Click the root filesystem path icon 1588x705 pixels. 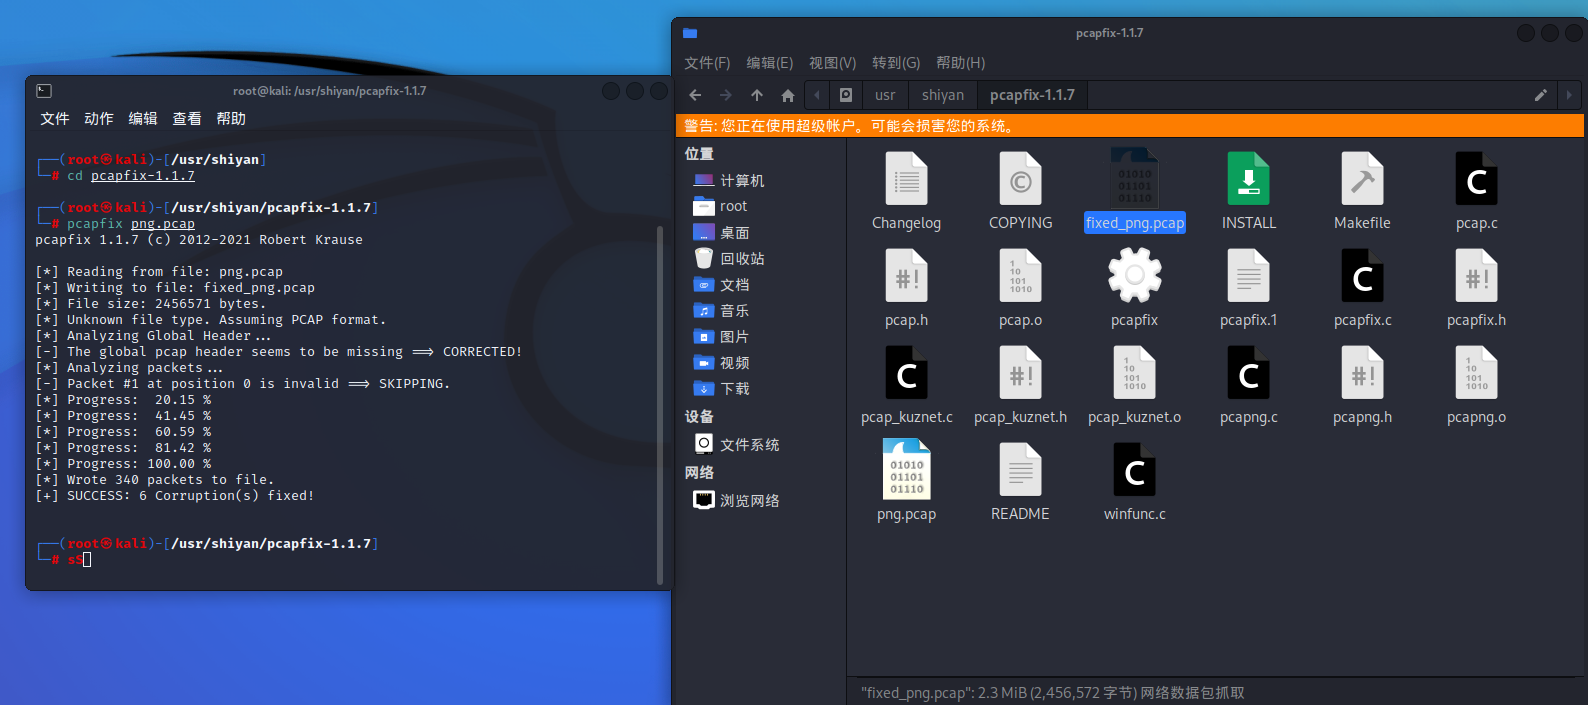(846, 95)
